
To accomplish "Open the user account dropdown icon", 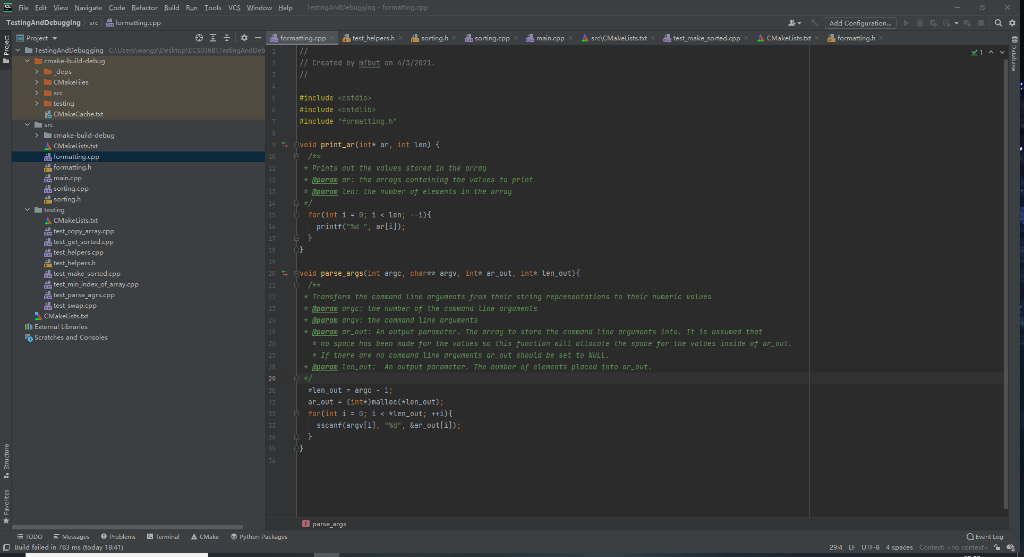I will click(795, 22).
